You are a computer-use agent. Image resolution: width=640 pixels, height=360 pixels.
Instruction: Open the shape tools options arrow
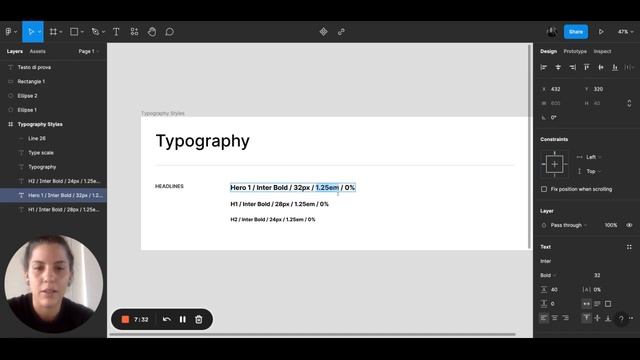click(82, 32)
